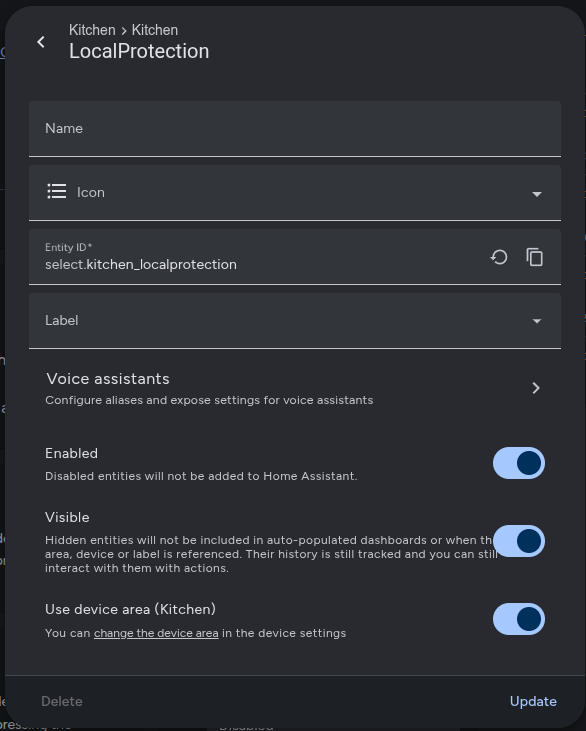Disable Use device area (Kitchen) switch
This screenshot has height=731, width=586.
click(518, 619)
